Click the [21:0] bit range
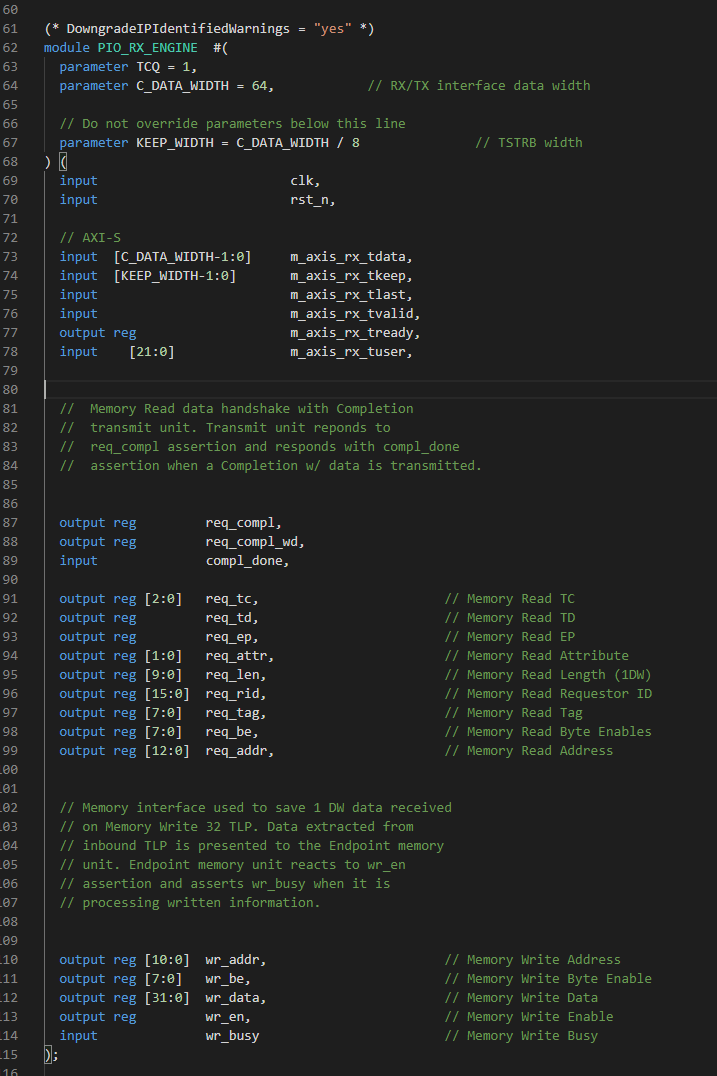 click(152, 351)
